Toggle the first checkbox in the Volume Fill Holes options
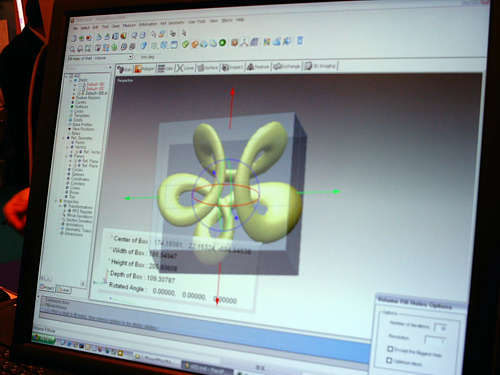The height and width of the screenshot is (375, 500). click(x=390, y=349)
